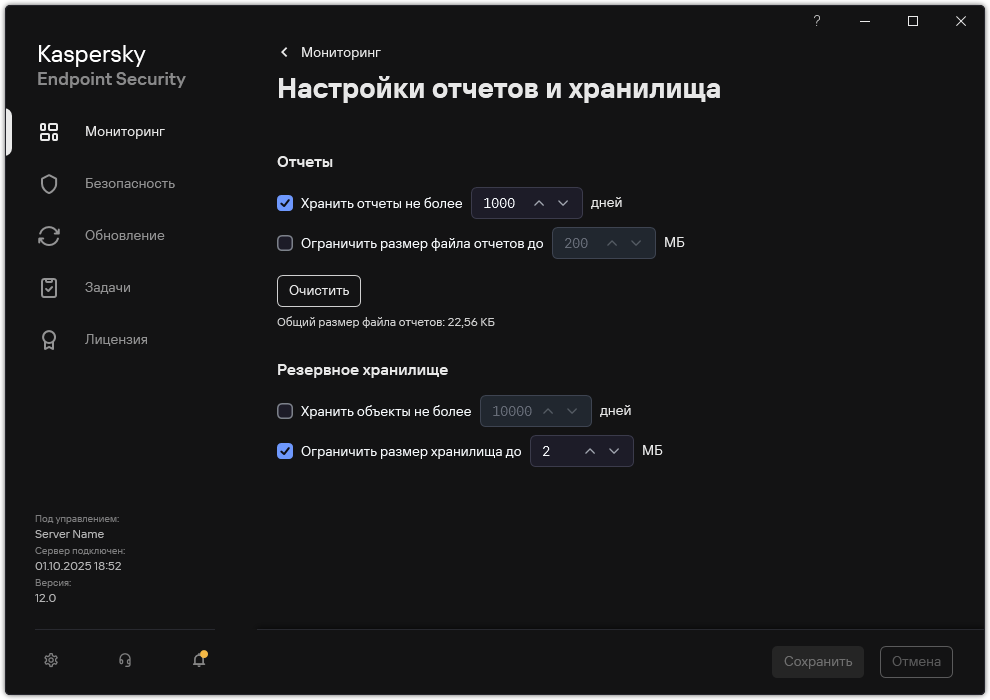Click the help question mark icon
The height and width of the screenshot is (700, 990).
click(816, 21)
